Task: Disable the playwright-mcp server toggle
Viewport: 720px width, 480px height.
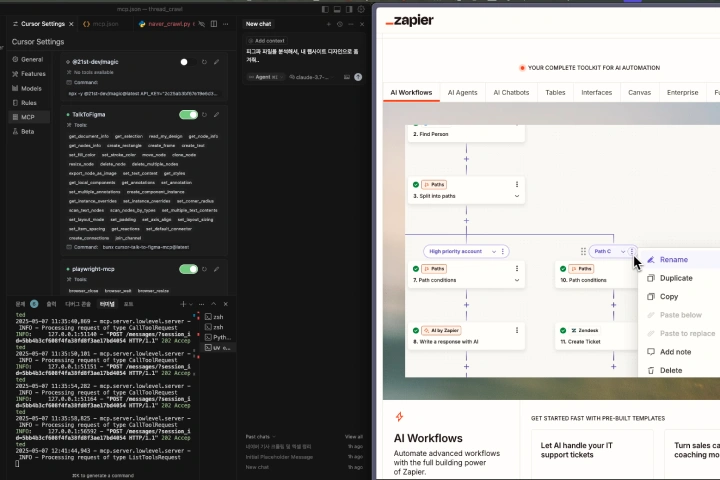Action: [188, 269]
